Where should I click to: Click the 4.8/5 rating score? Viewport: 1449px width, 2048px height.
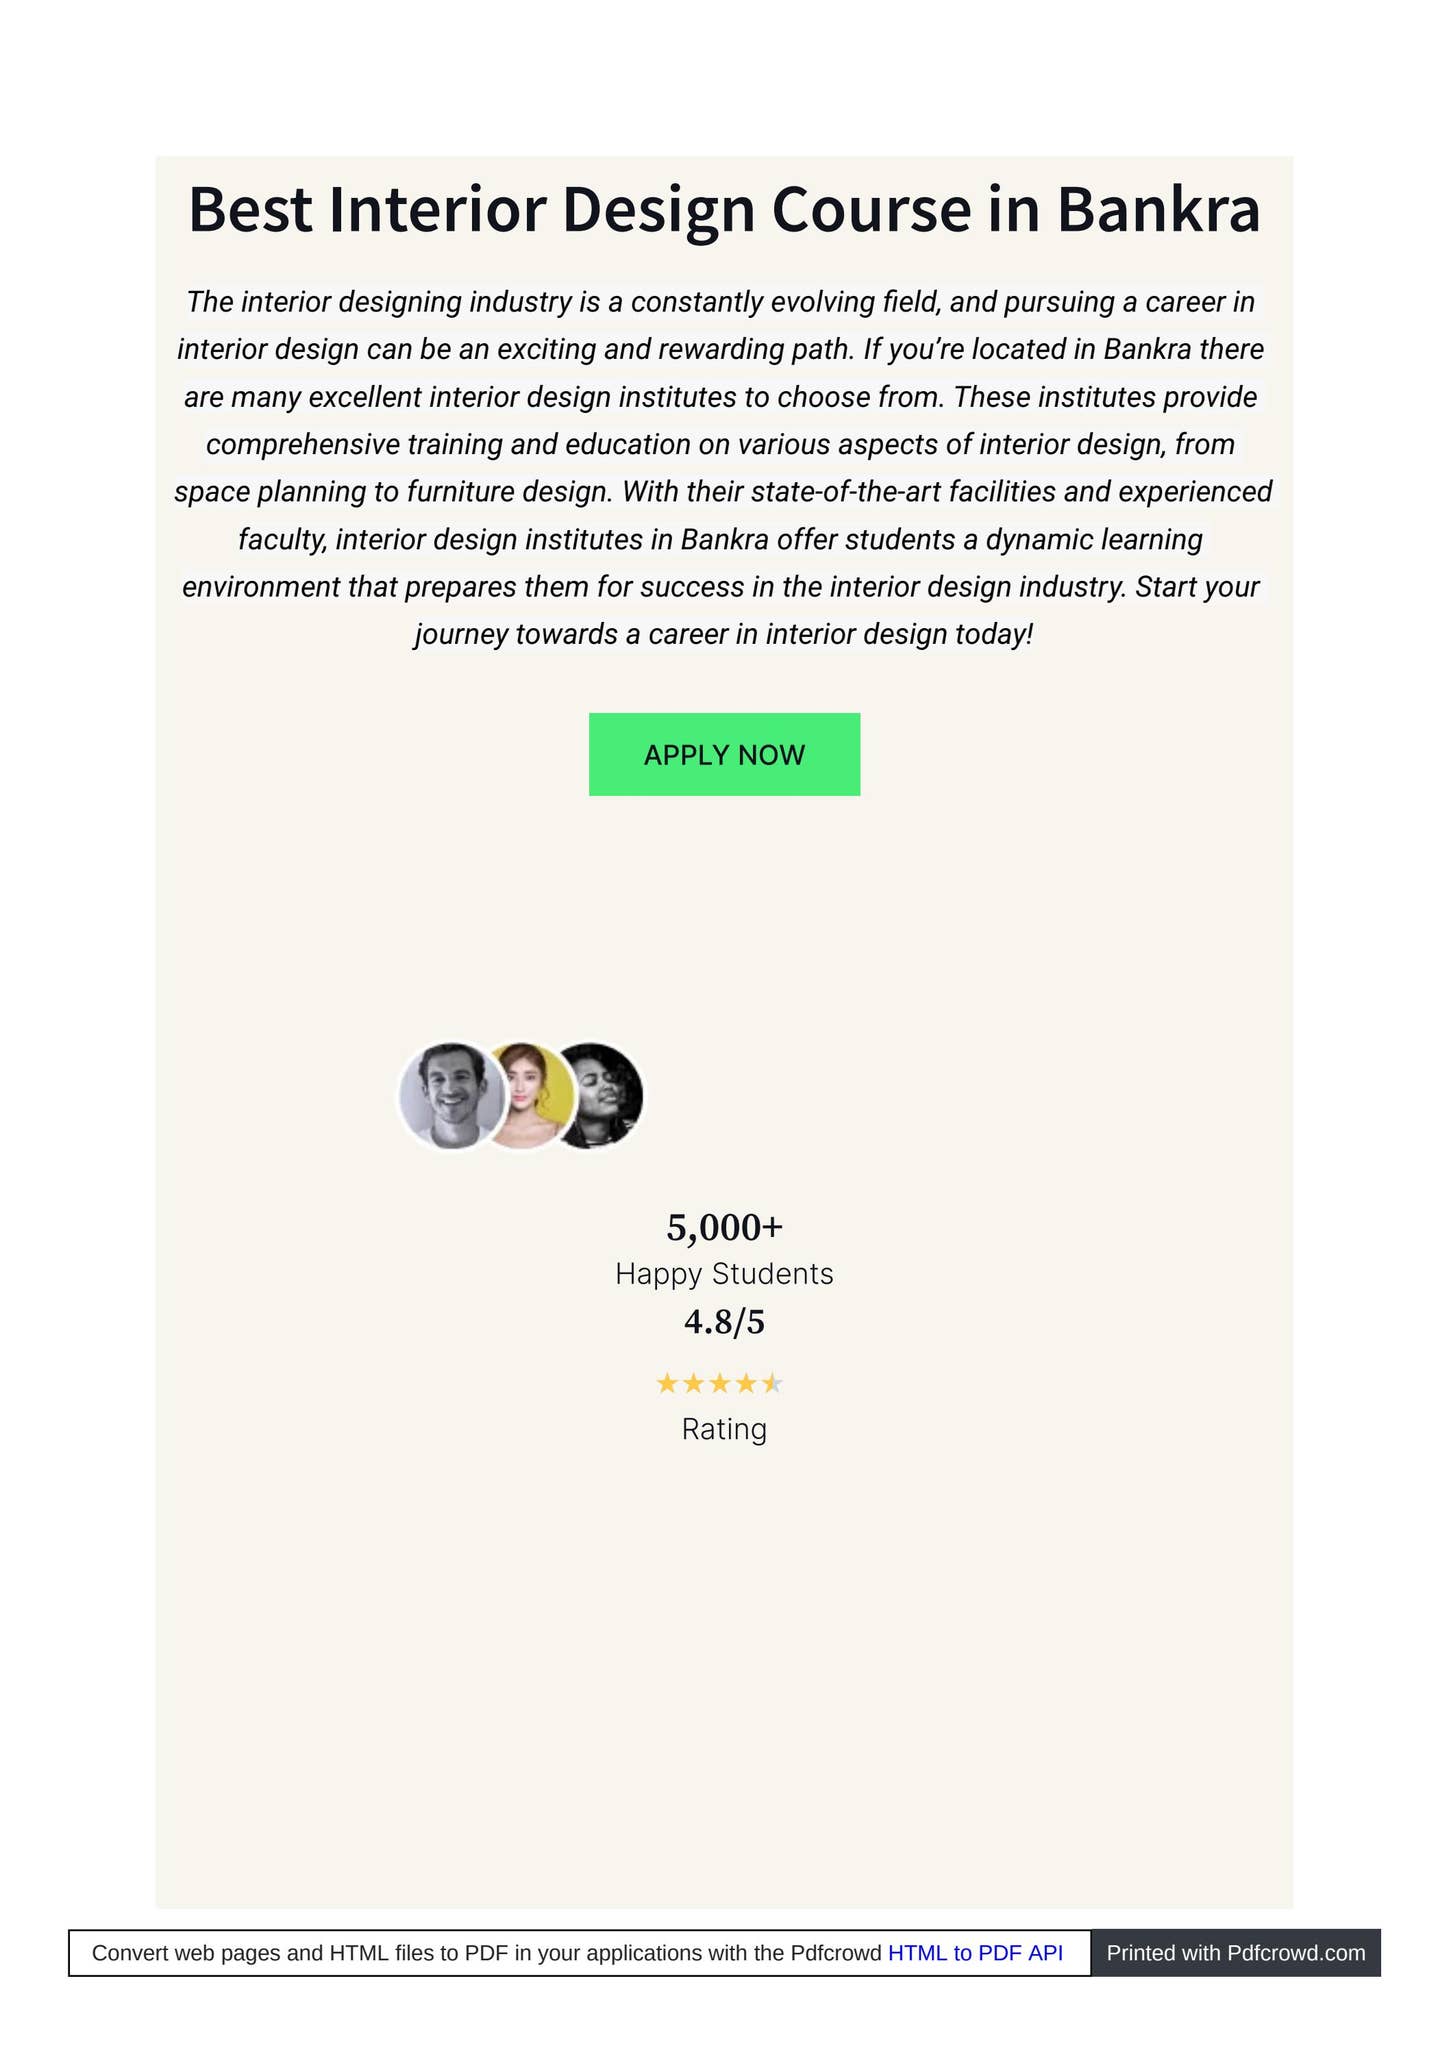(724, 1322)
